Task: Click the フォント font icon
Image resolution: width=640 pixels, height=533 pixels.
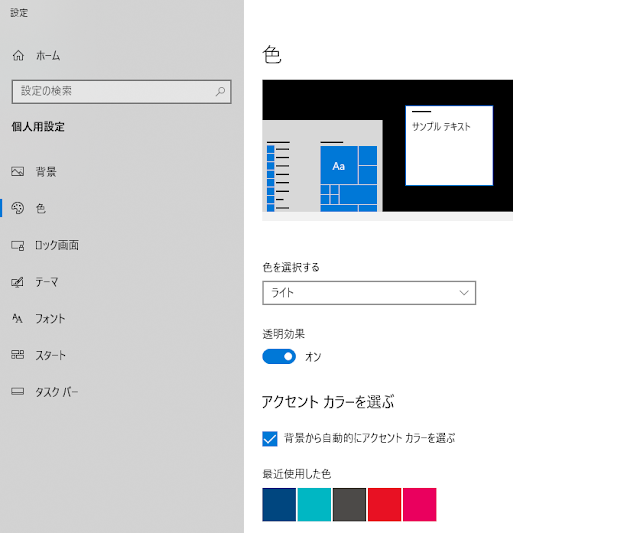Action: [17, 318]
